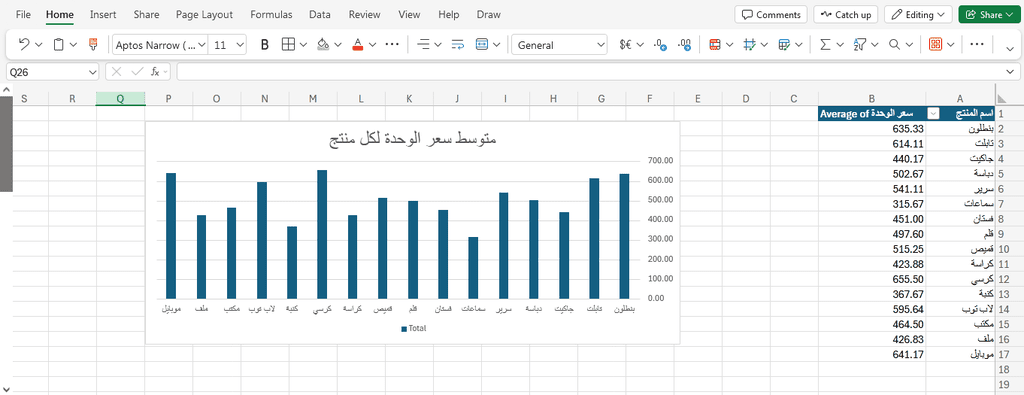Image resolution: width=1024 pixels, height=395 pixels.
Task: Open the Insert tab
Action: click(103, 14)
